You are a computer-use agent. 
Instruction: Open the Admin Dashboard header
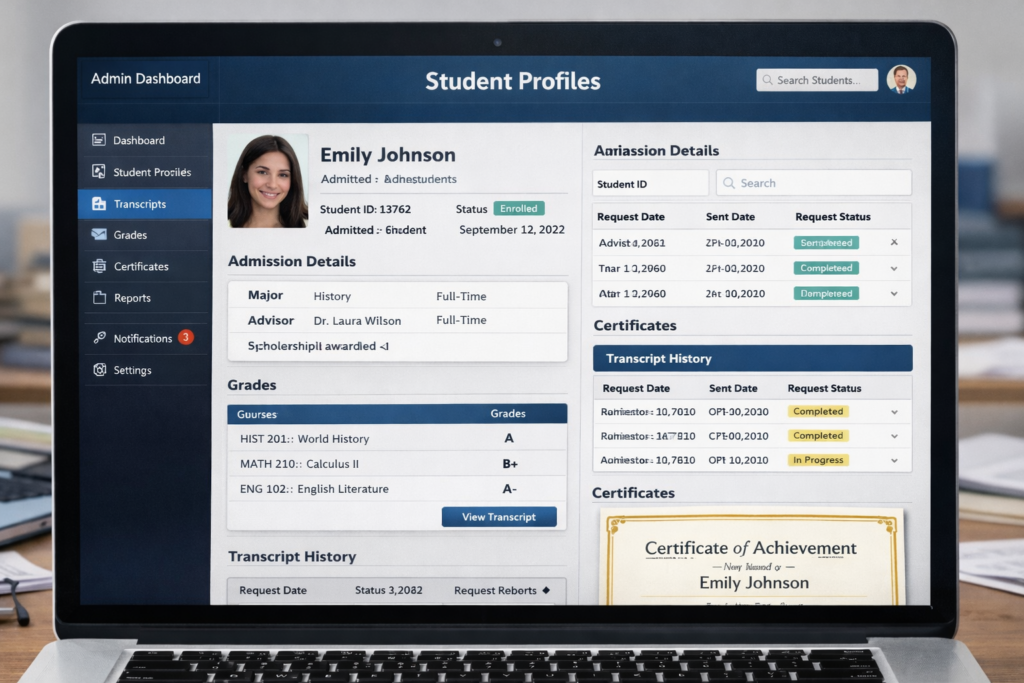[x=143, y=78]
